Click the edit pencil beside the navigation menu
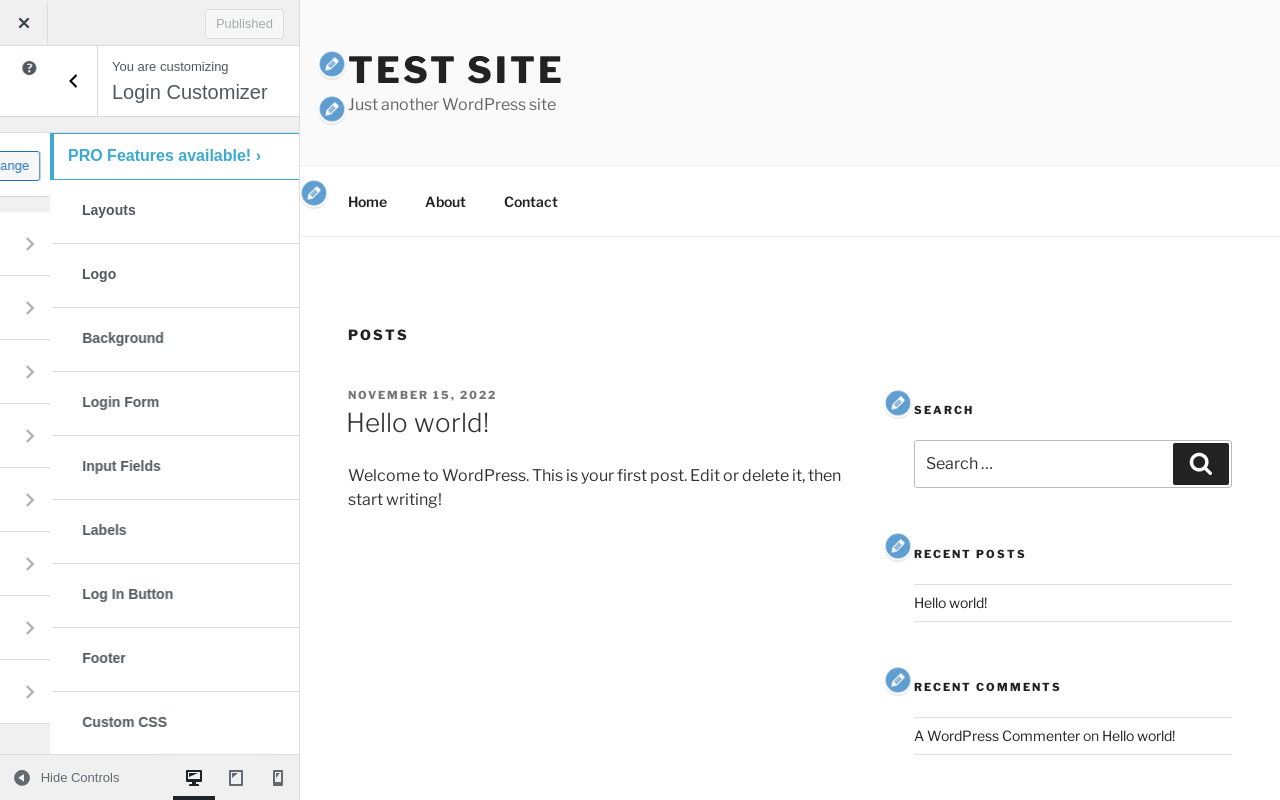This screenshot has height=800, width=1280. tap(314, 193)
